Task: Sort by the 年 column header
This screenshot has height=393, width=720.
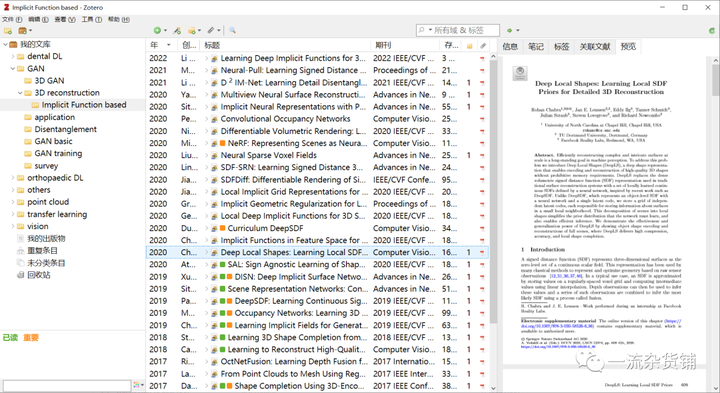Action: 161,45
